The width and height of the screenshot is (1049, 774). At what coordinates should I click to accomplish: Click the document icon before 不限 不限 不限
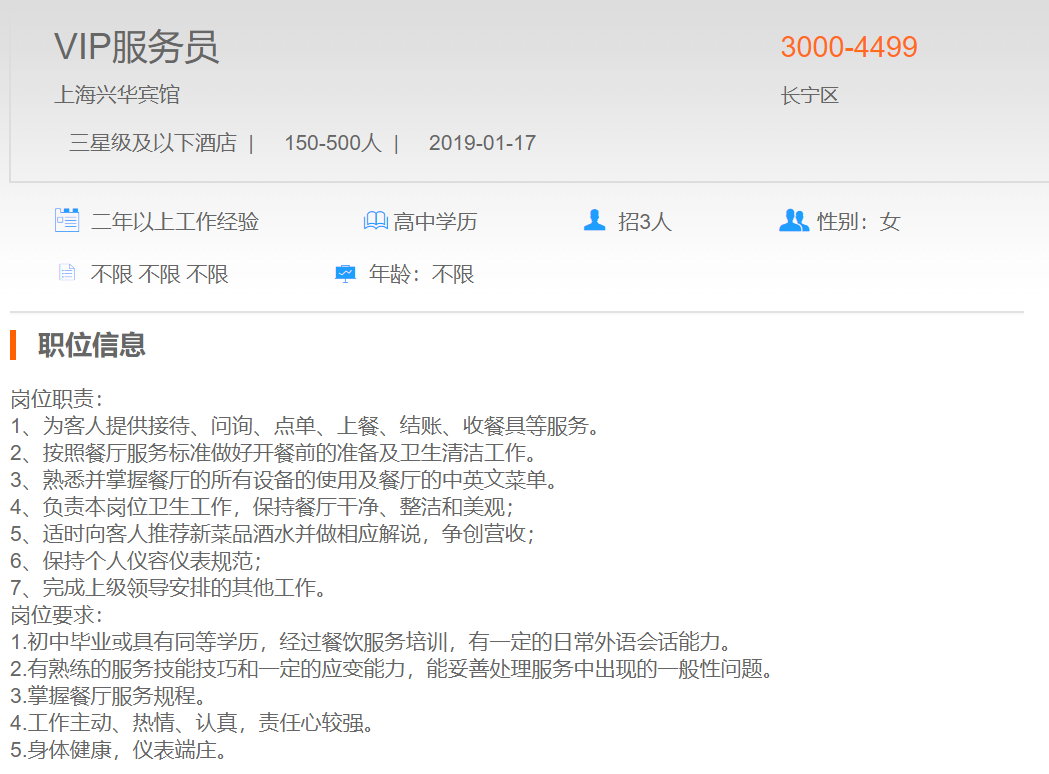[66, 271]
